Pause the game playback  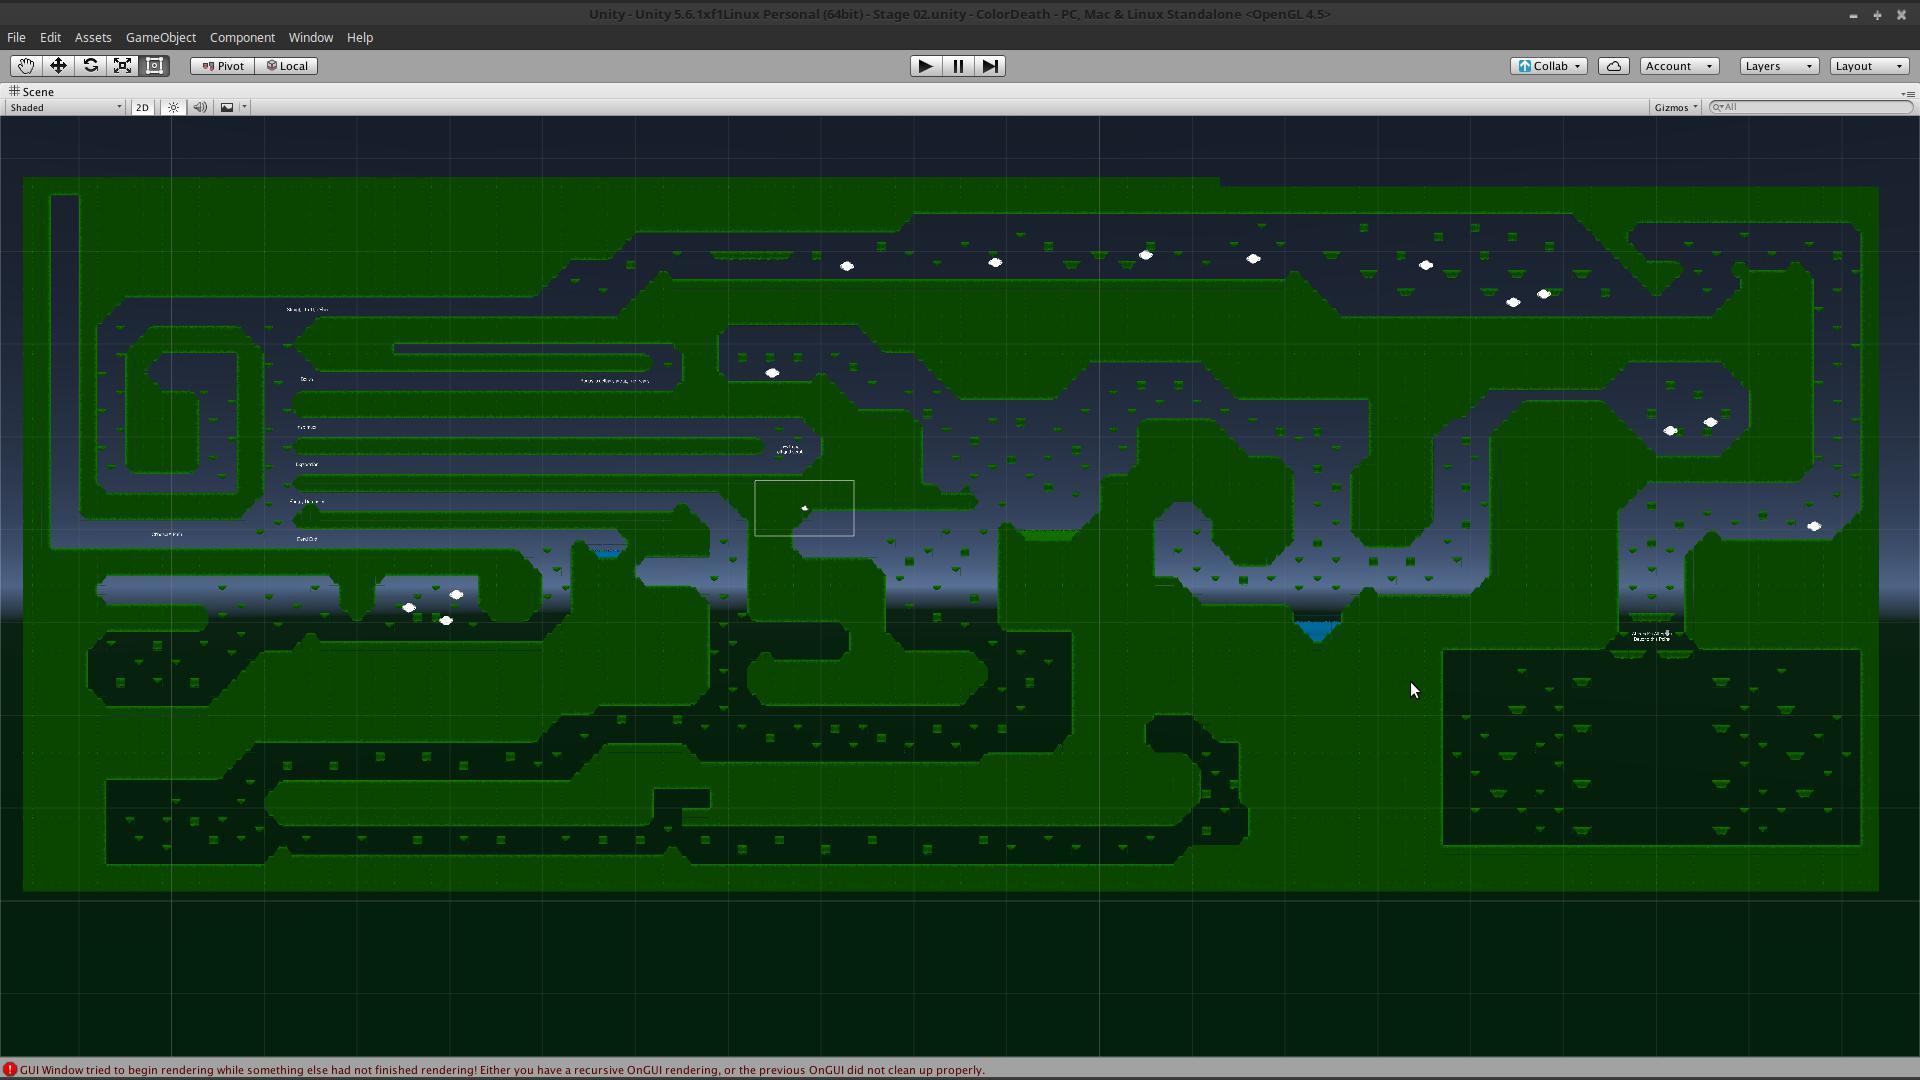click(957, 66)
